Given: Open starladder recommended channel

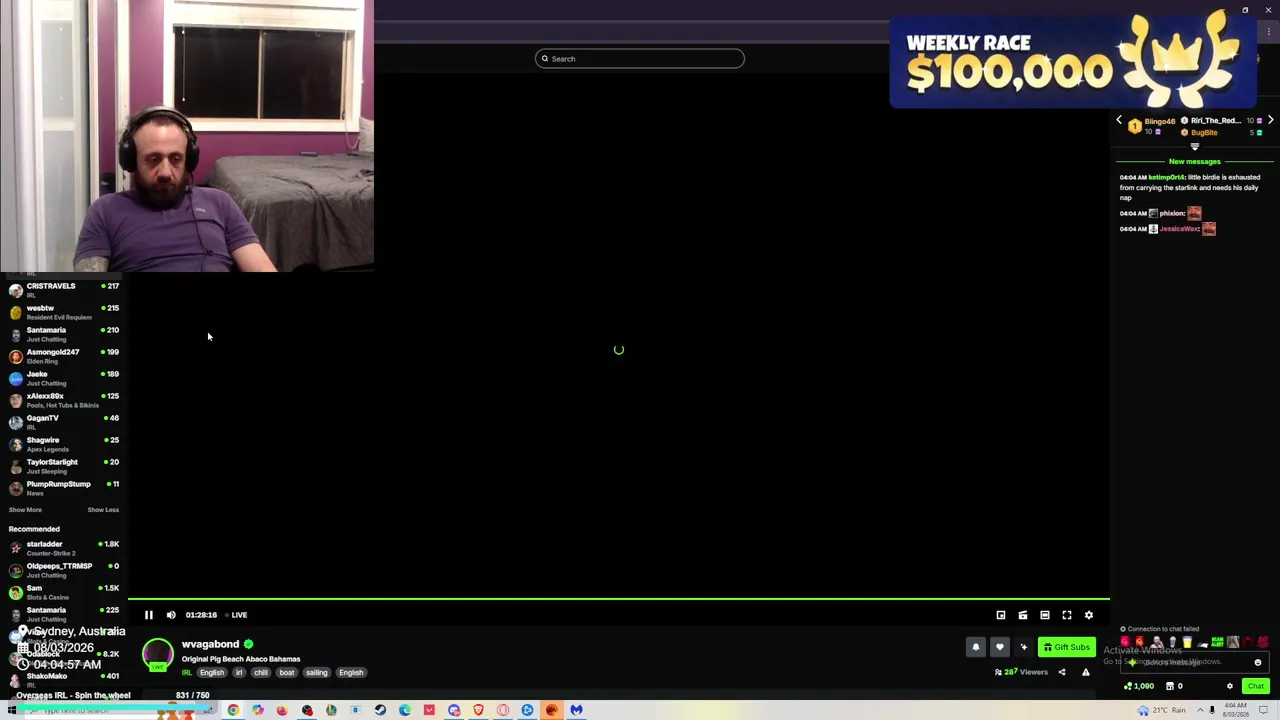Looking at the screenshot, I should pos(64,548).
